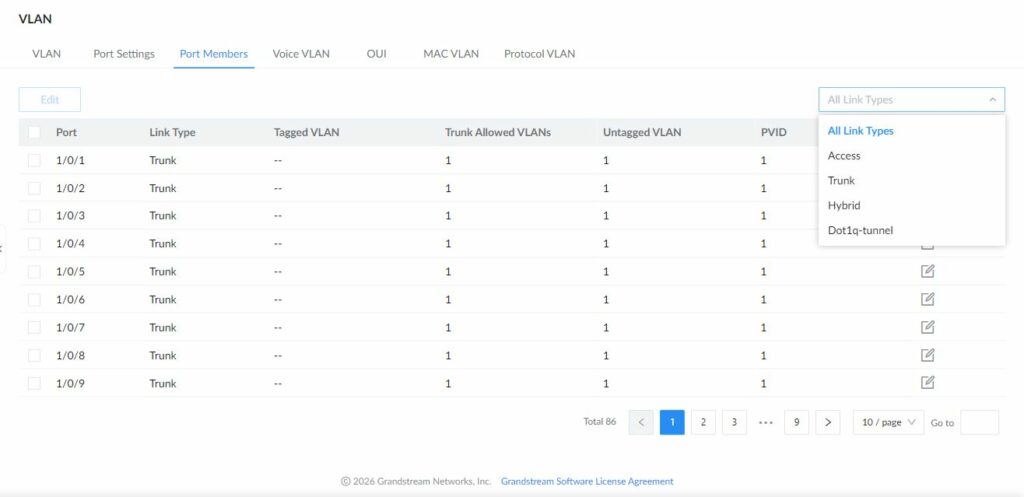This screenshot has width=1024, height=497.
Task: Tick the select-all checkbox in table header
Action: pyautogui.click(x=34, y=133)
